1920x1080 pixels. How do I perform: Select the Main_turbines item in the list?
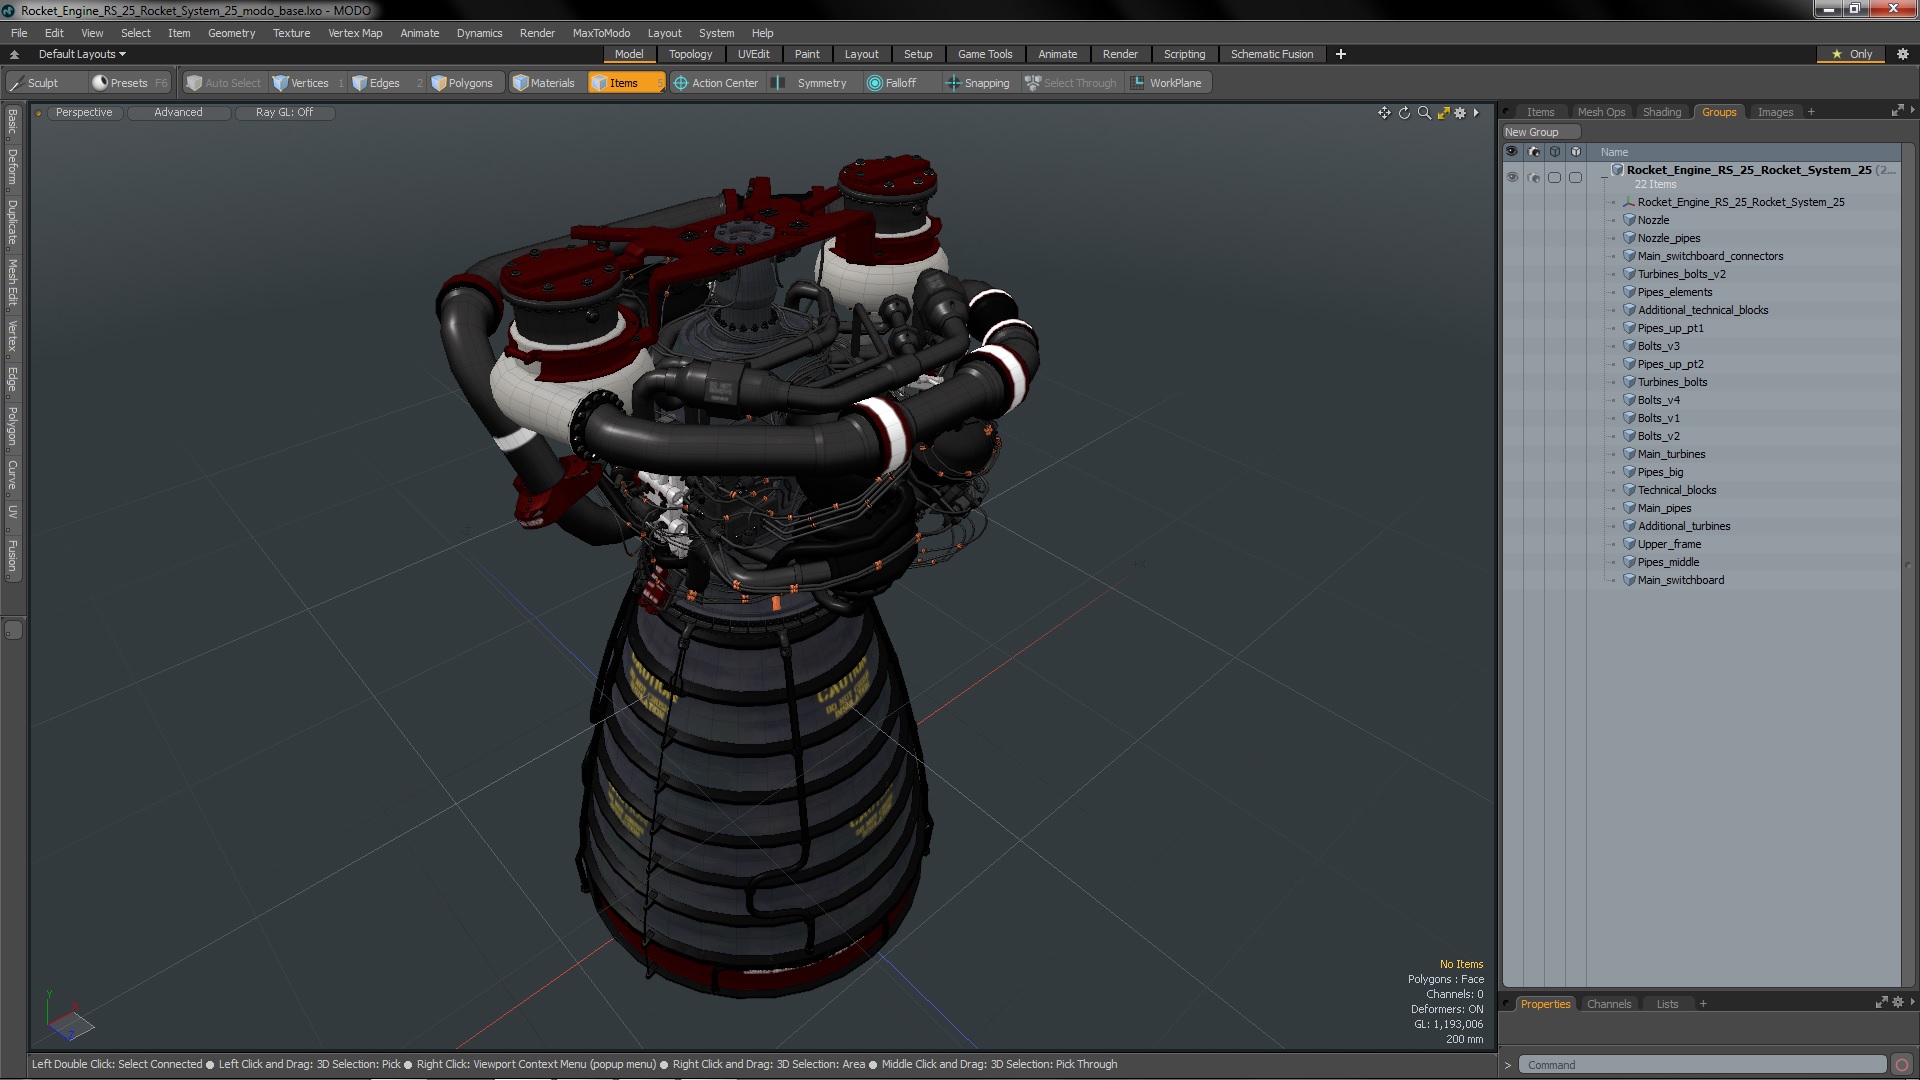click(x=1671, y=454)
